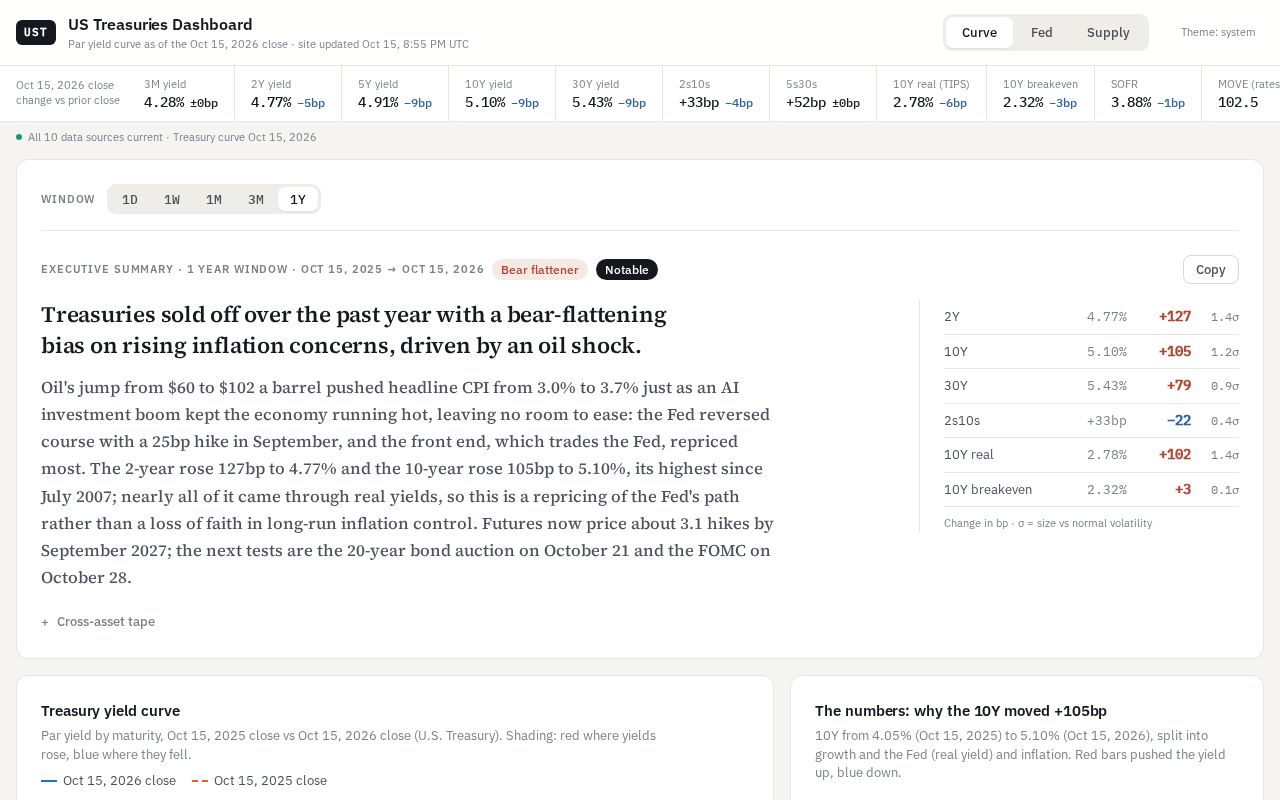Click the Bear flattener tag

540,269
